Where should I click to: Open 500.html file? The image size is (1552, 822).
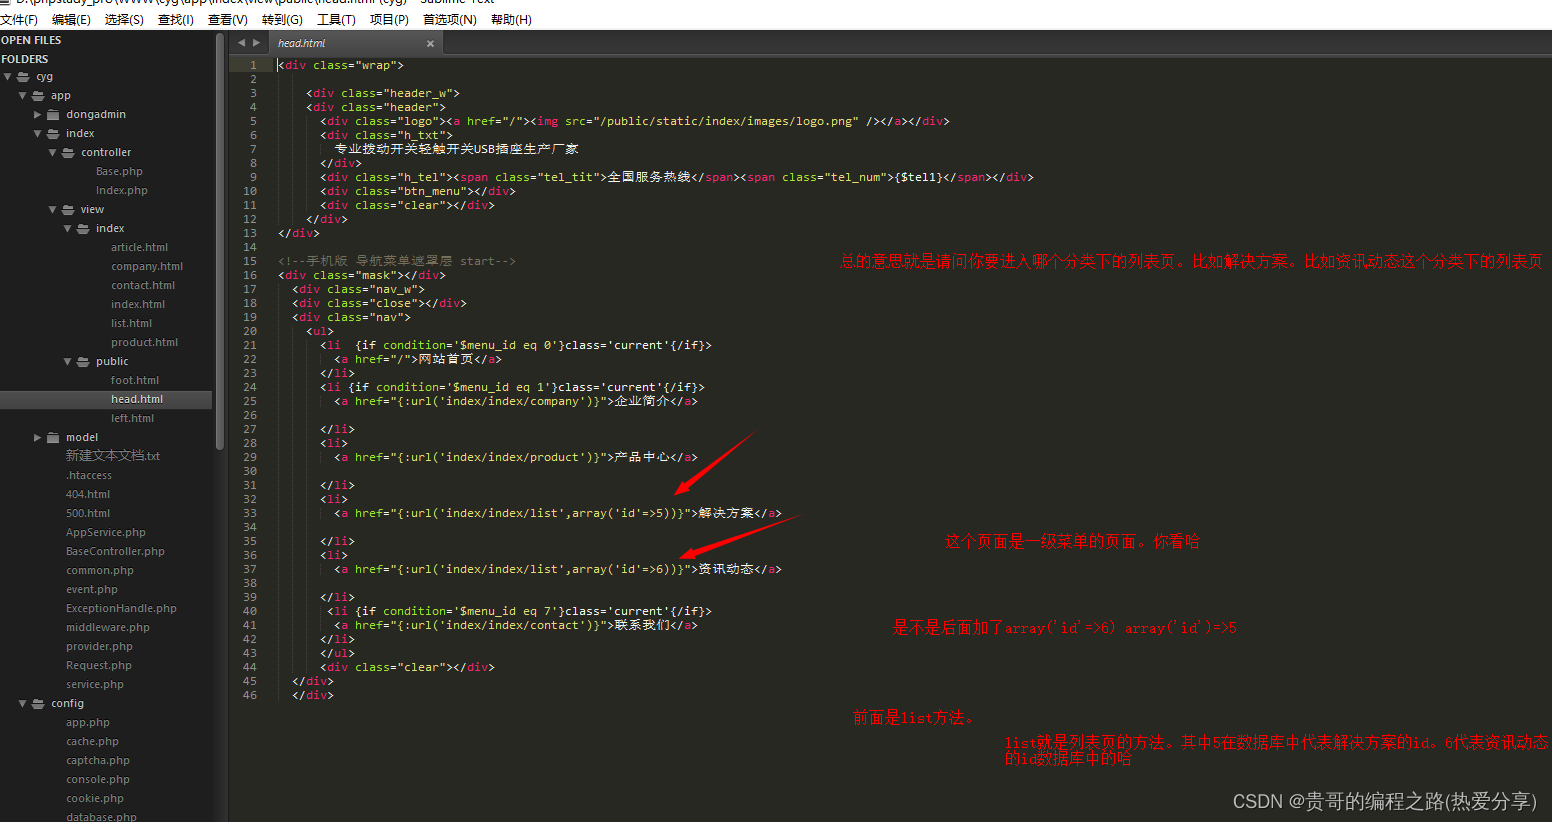pyautogui.click(x=88, y=514)
